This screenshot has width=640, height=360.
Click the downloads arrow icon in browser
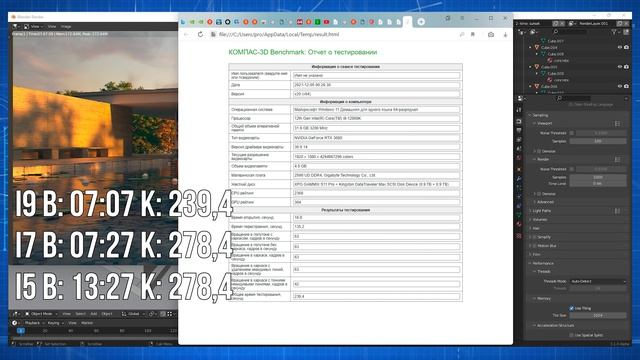pos(505,35)
